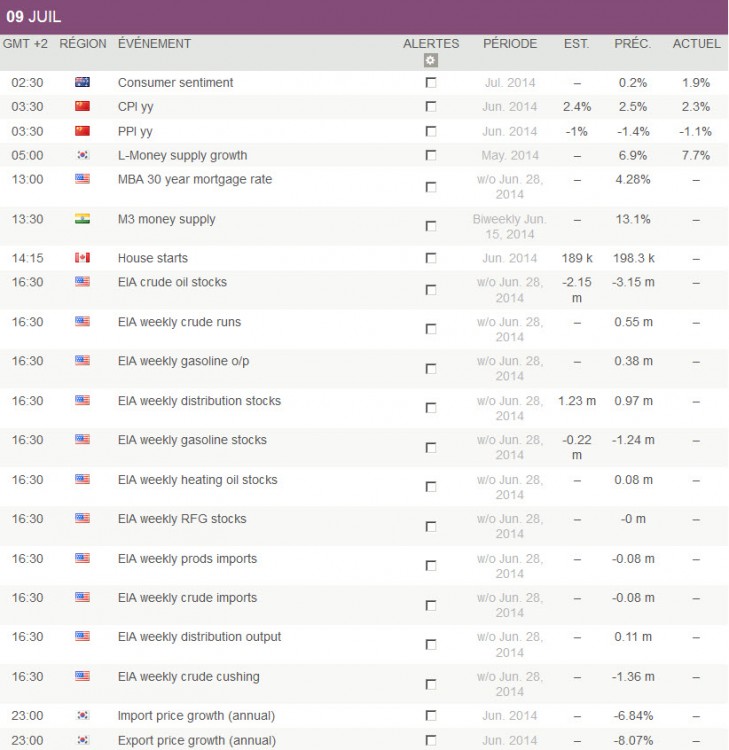Check the alert box for PPI yy

(431, 131)
